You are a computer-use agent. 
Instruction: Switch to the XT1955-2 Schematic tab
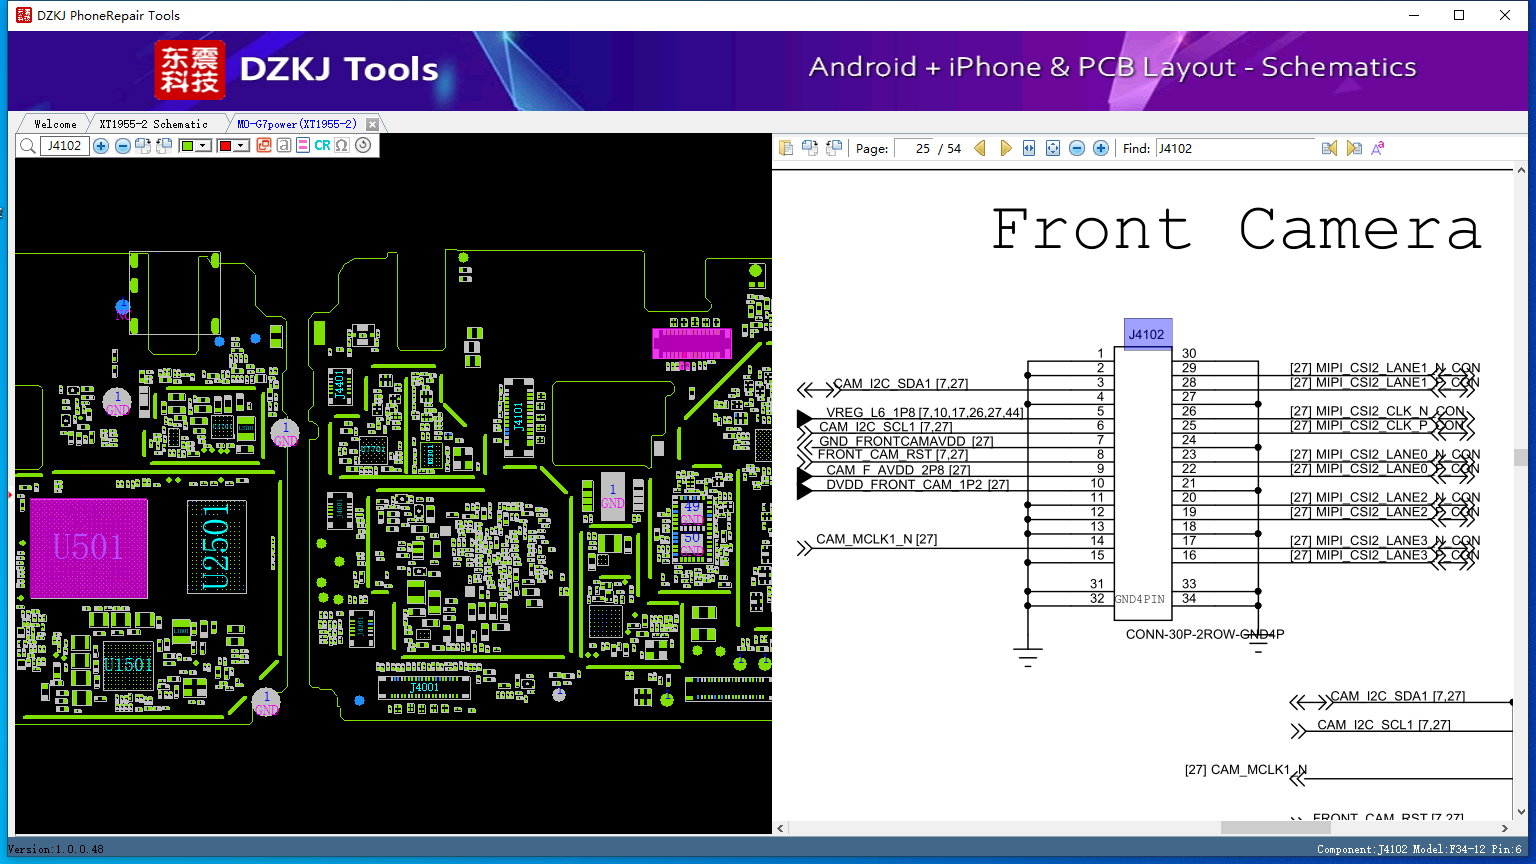click(x=153, y=124)
